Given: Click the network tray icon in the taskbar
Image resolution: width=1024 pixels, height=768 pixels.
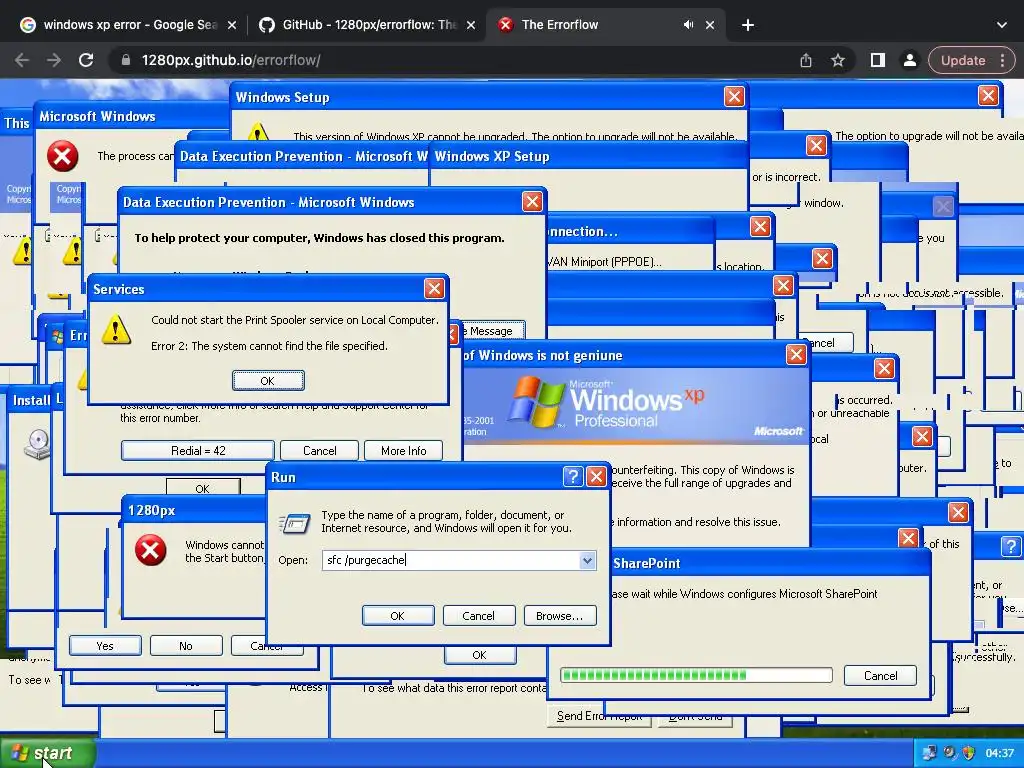Looking at the screenshot, I should coord(929,753).
